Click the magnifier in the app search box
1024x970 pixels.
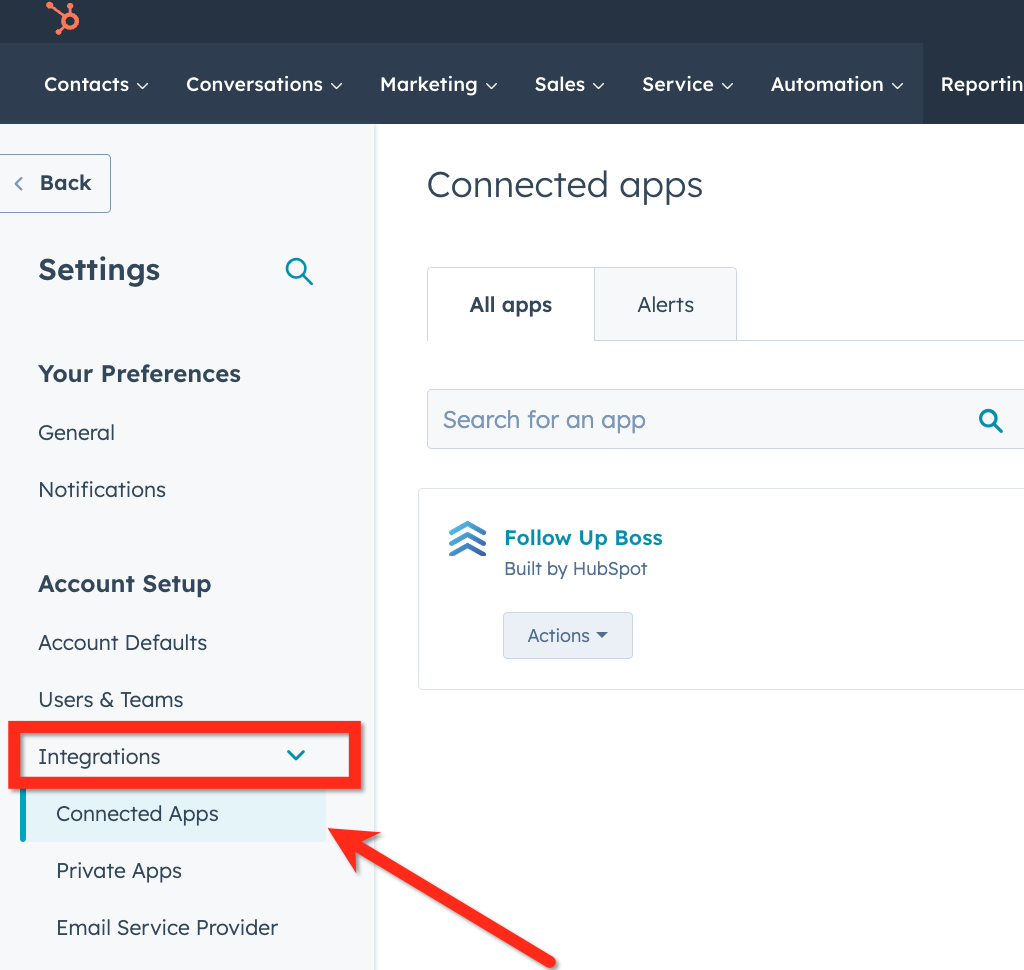[x=990, y=420]
